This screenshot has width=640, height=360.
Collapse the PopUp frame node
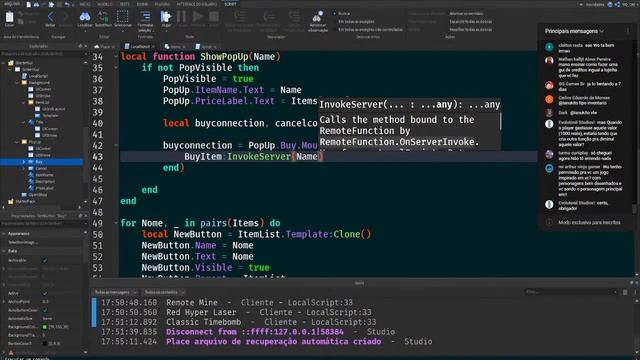click(17, 142)
